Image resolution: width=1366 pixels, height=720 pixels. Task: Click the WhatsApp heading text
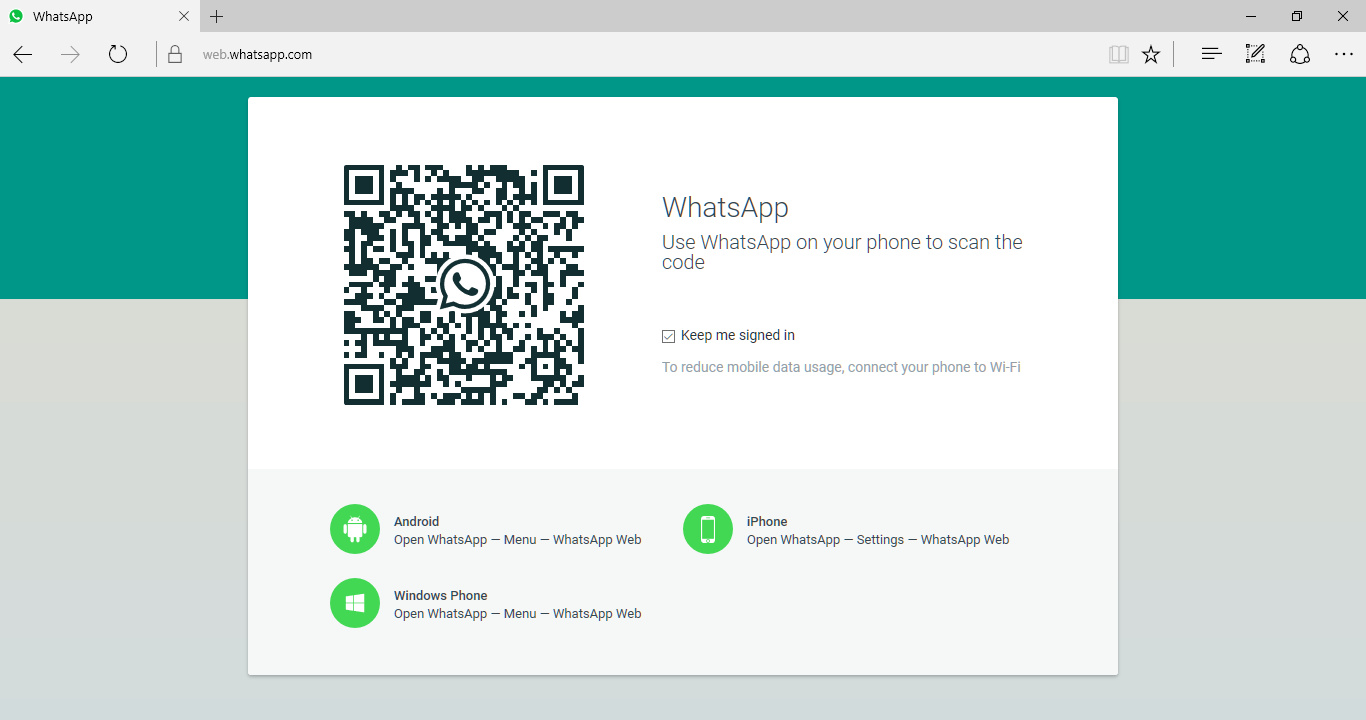[725, 207]
